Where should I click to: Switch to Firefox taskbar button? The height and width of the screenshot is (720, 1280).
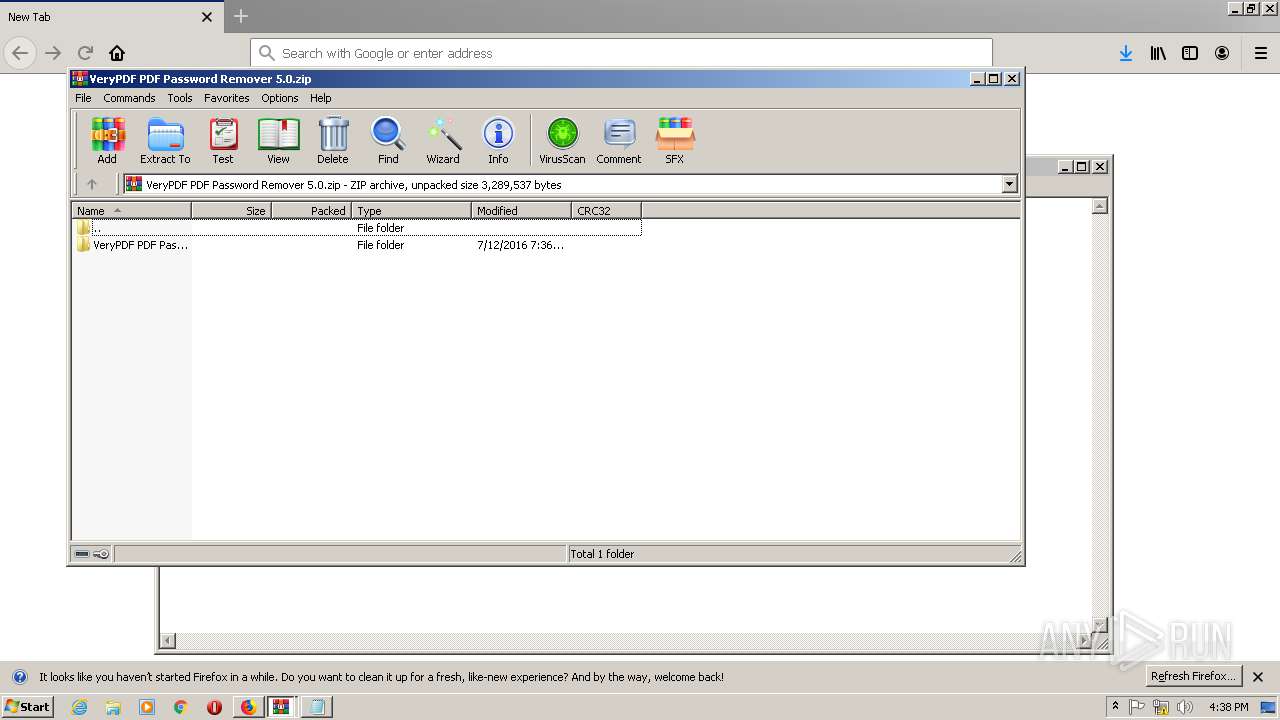pyautogui.click(x=248, y=707)
